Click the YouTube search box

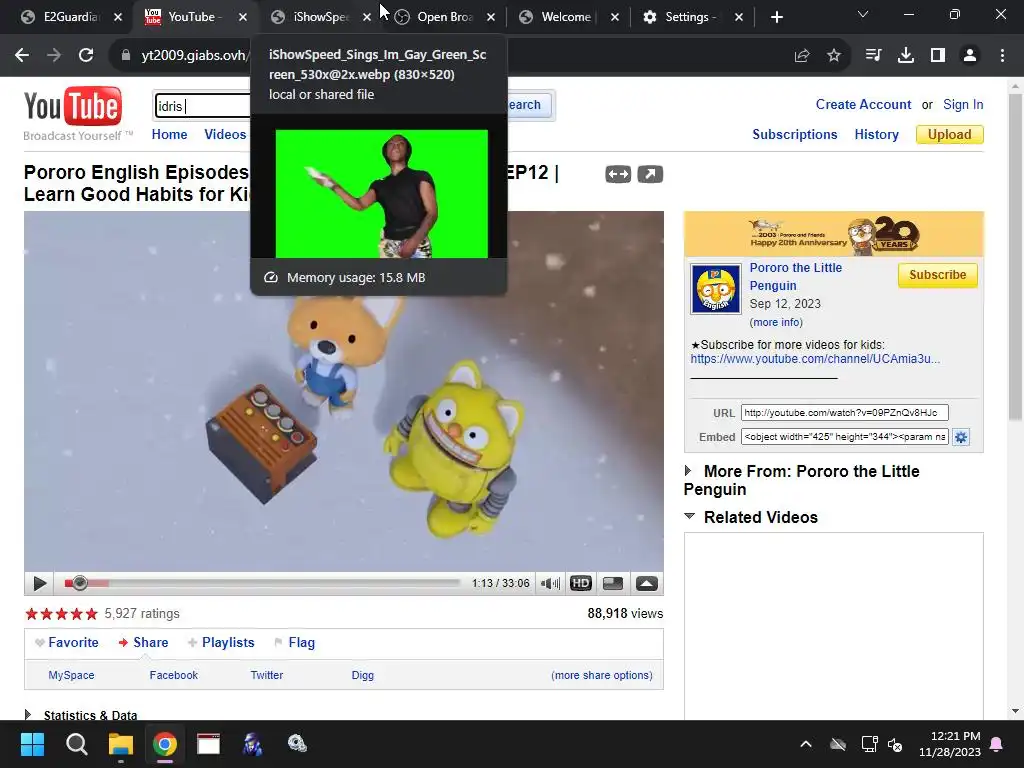click(x=202, y=106)
